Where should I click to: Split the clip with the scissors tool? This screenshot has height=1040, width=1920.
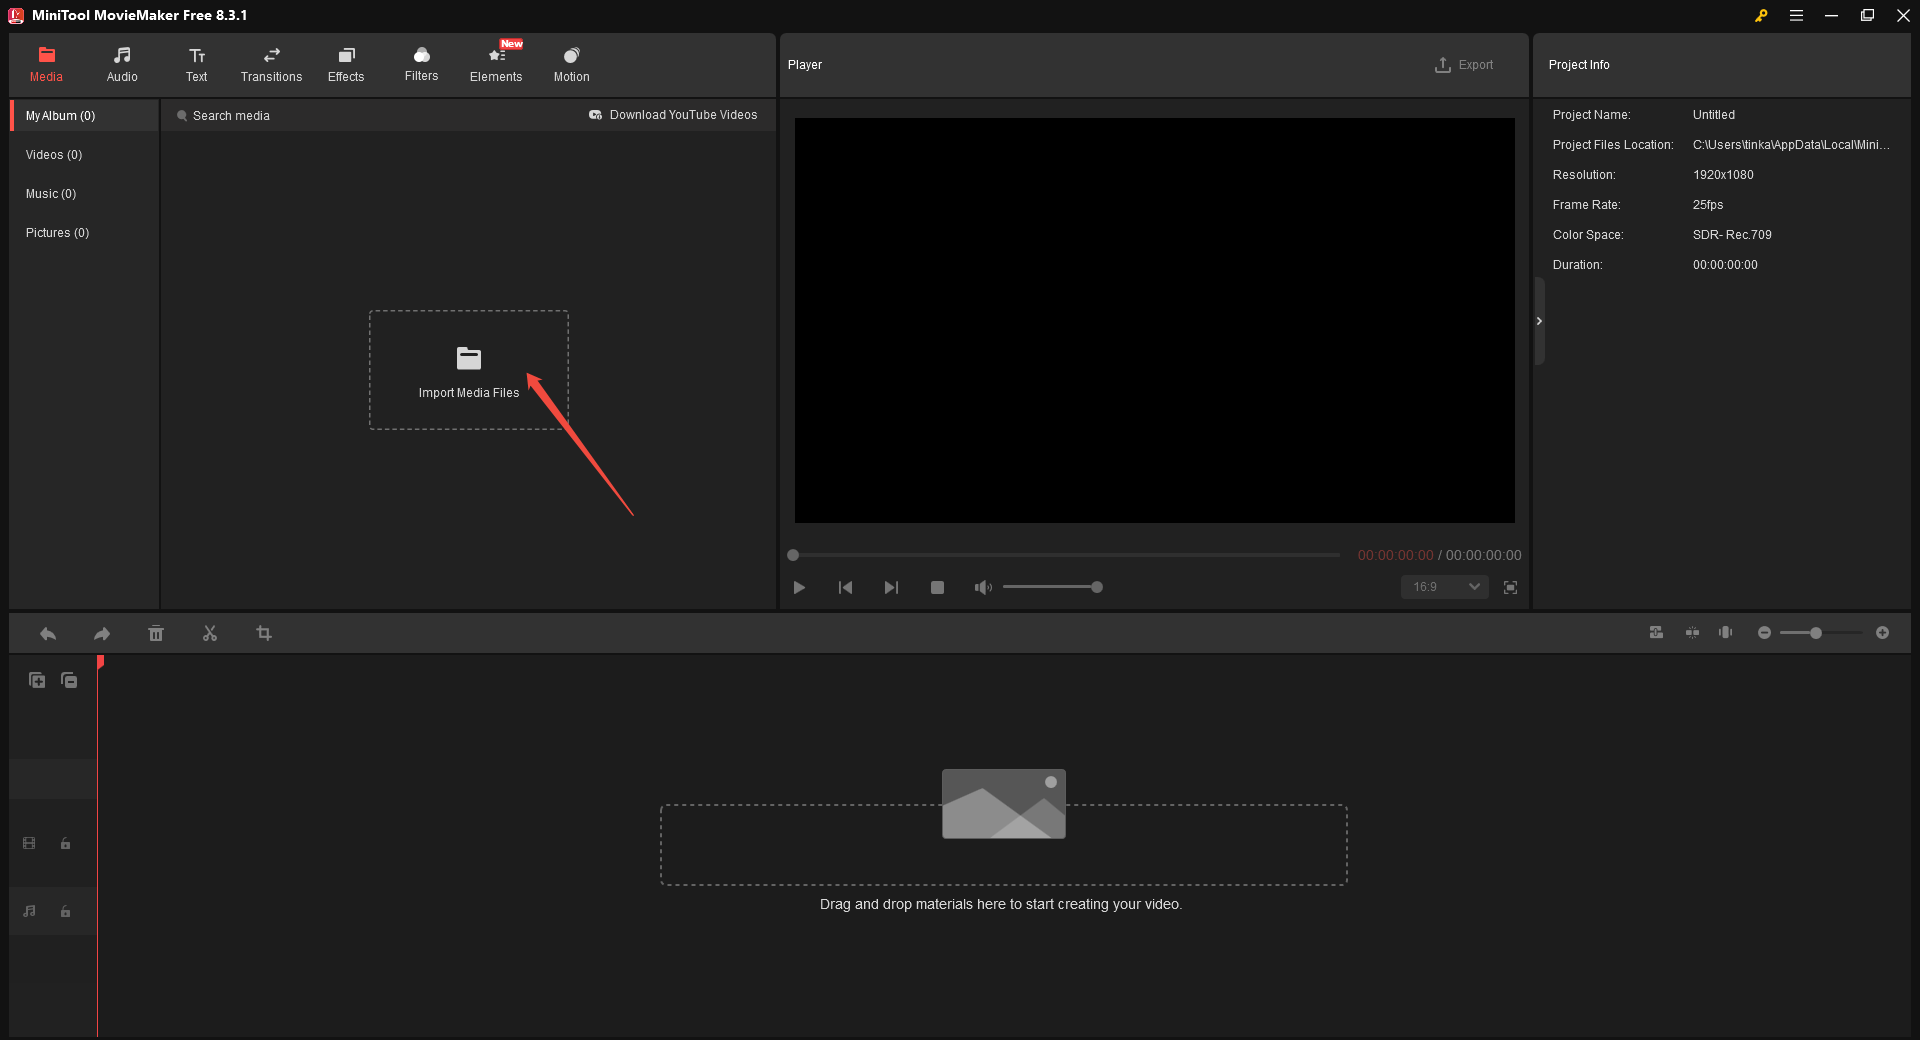[x=210, y=633]
